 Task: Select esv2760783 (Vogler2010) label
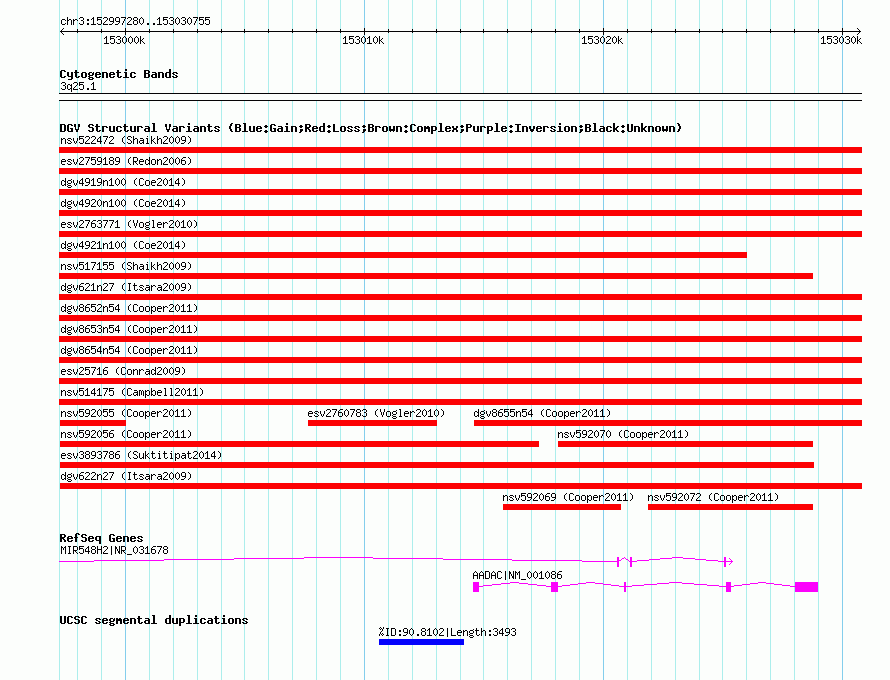[376, 413]
